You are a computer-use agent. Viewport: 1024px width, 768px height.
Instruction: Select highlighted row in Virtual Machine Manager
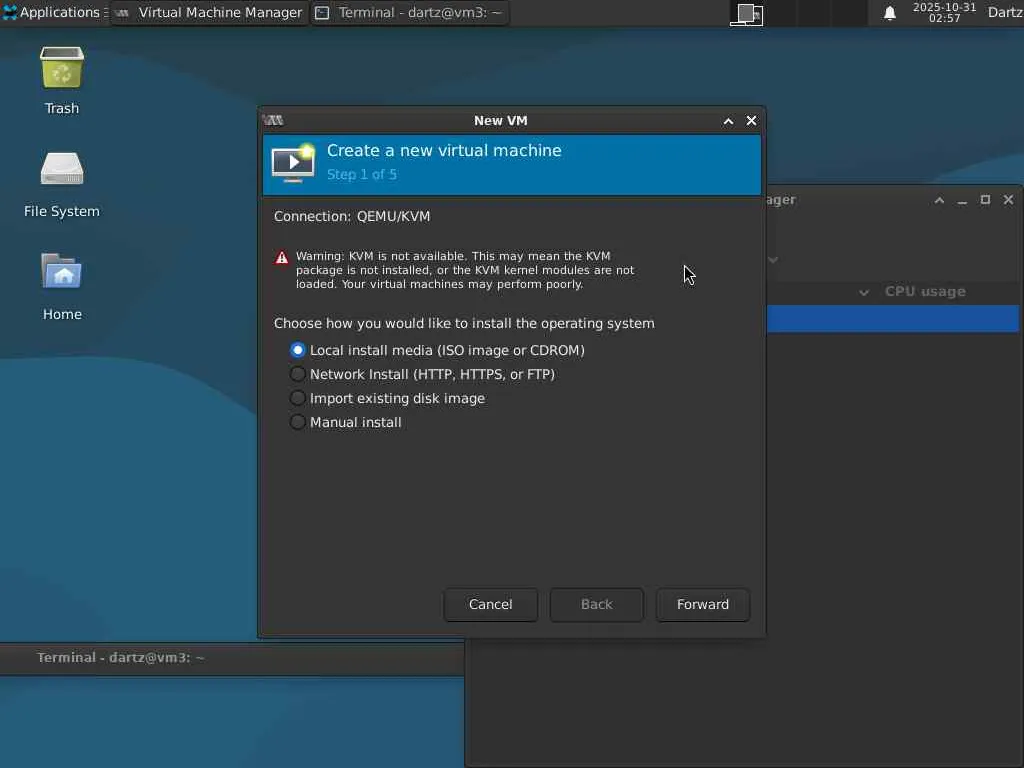892,319
